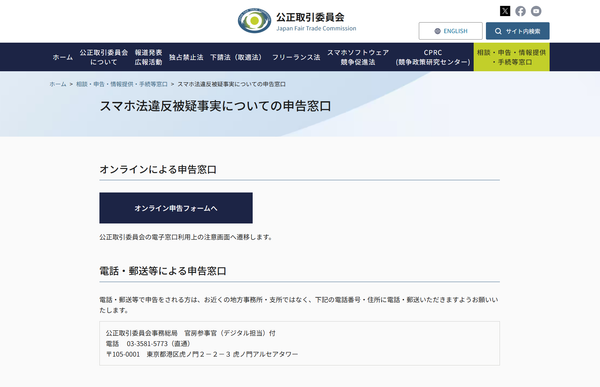Click 相談・申告・情報提供・手続等窓口 breadcrumb link
The width and height of the screenshot is (600, 387).
tap(122, 84)
